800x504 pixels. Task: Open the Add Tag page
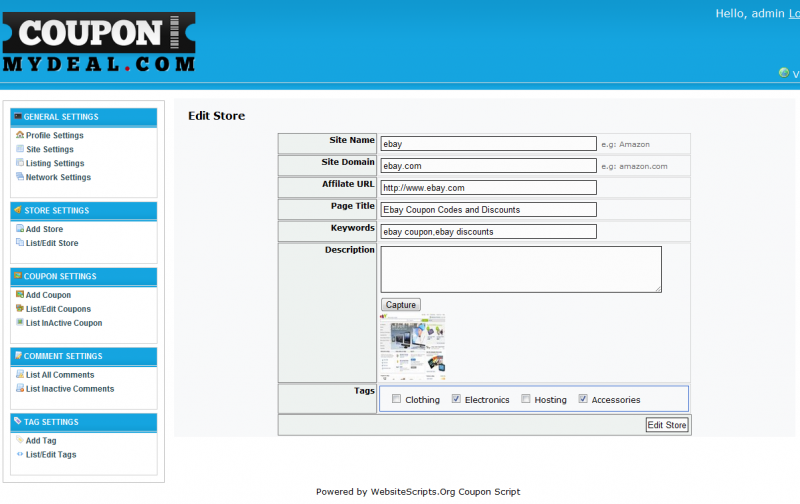point(41,440)
